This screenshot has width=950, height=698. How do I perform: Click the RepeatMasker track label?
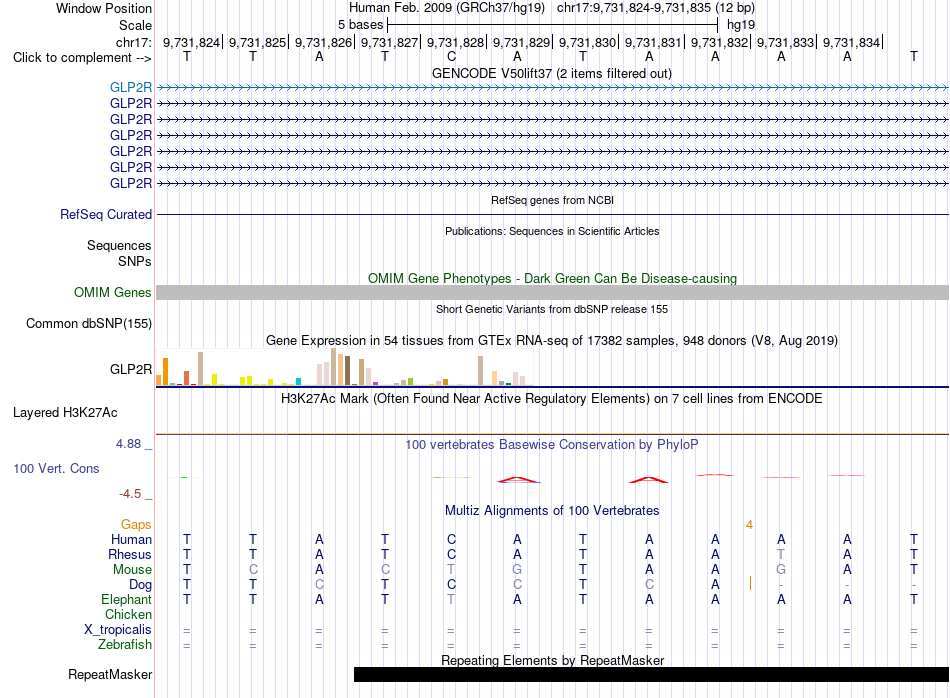[x=110, y=674]
